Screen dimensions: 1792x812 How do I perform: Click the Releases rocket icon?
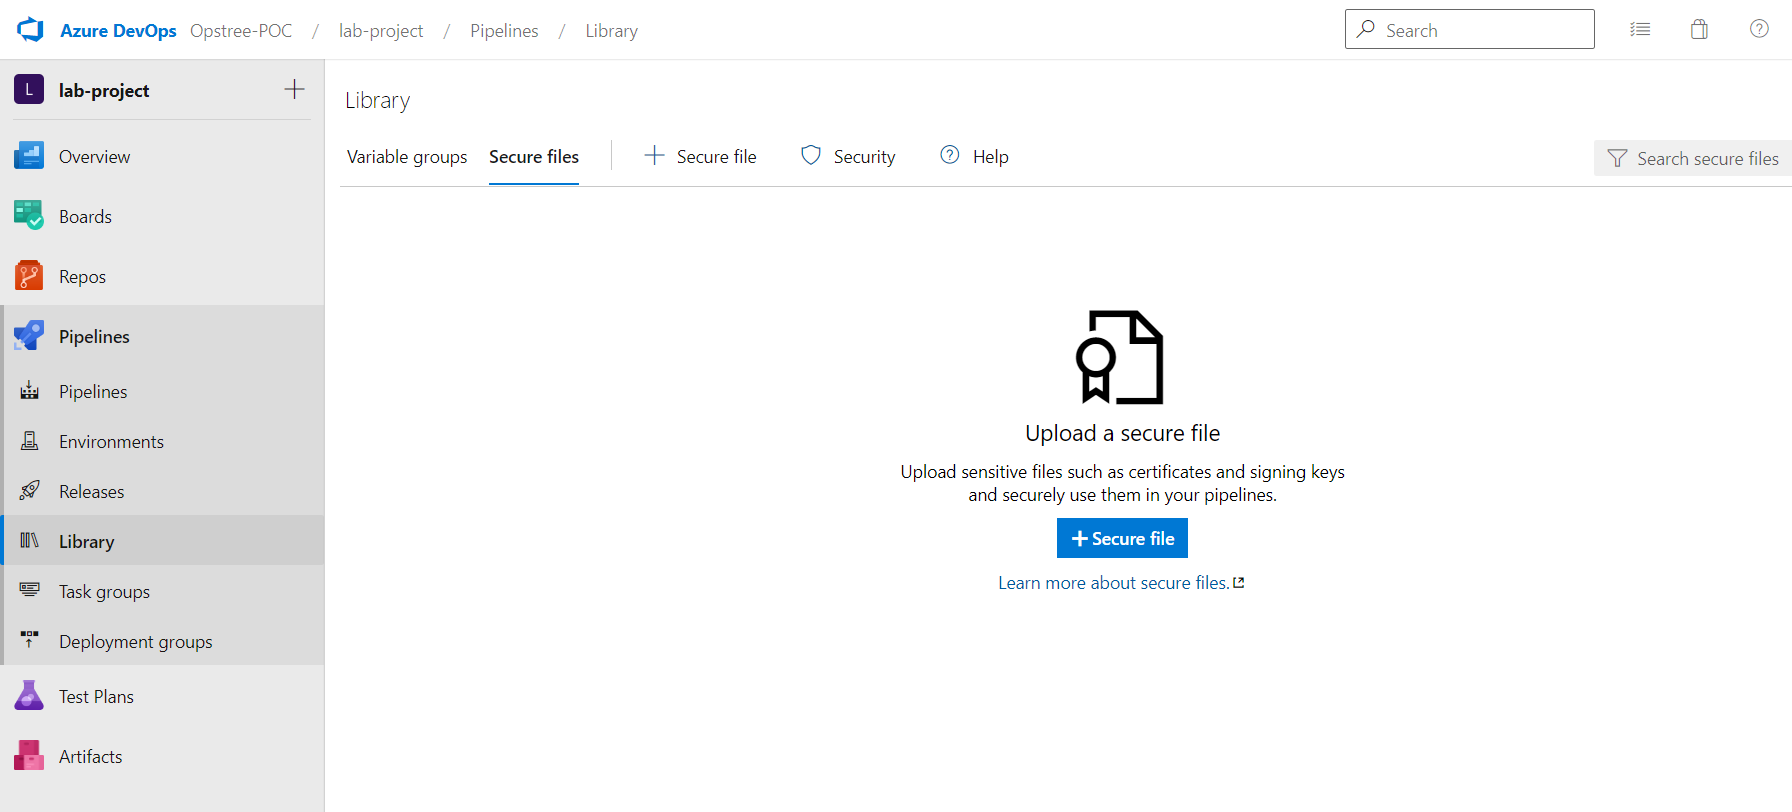pos(30,490)
